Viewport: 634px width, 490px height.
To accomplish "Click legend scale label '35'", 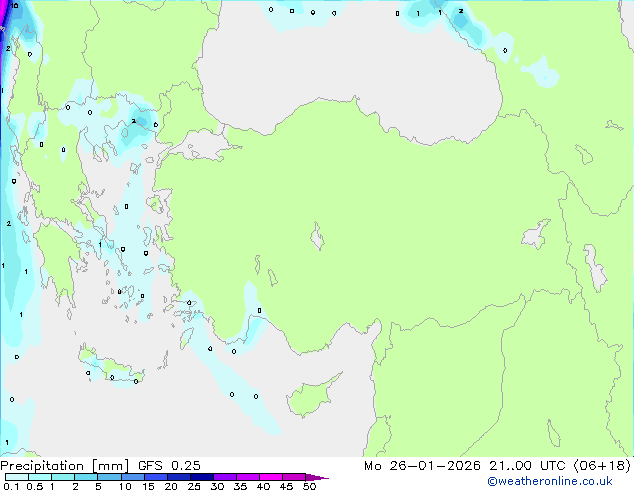I will pyautogui.click(x=241, y=486).
